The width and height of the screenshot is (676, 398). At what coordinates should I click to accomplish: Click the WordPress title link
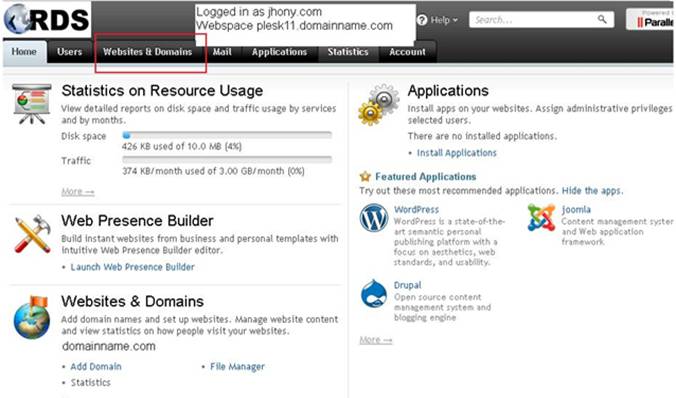click(416, 210)
